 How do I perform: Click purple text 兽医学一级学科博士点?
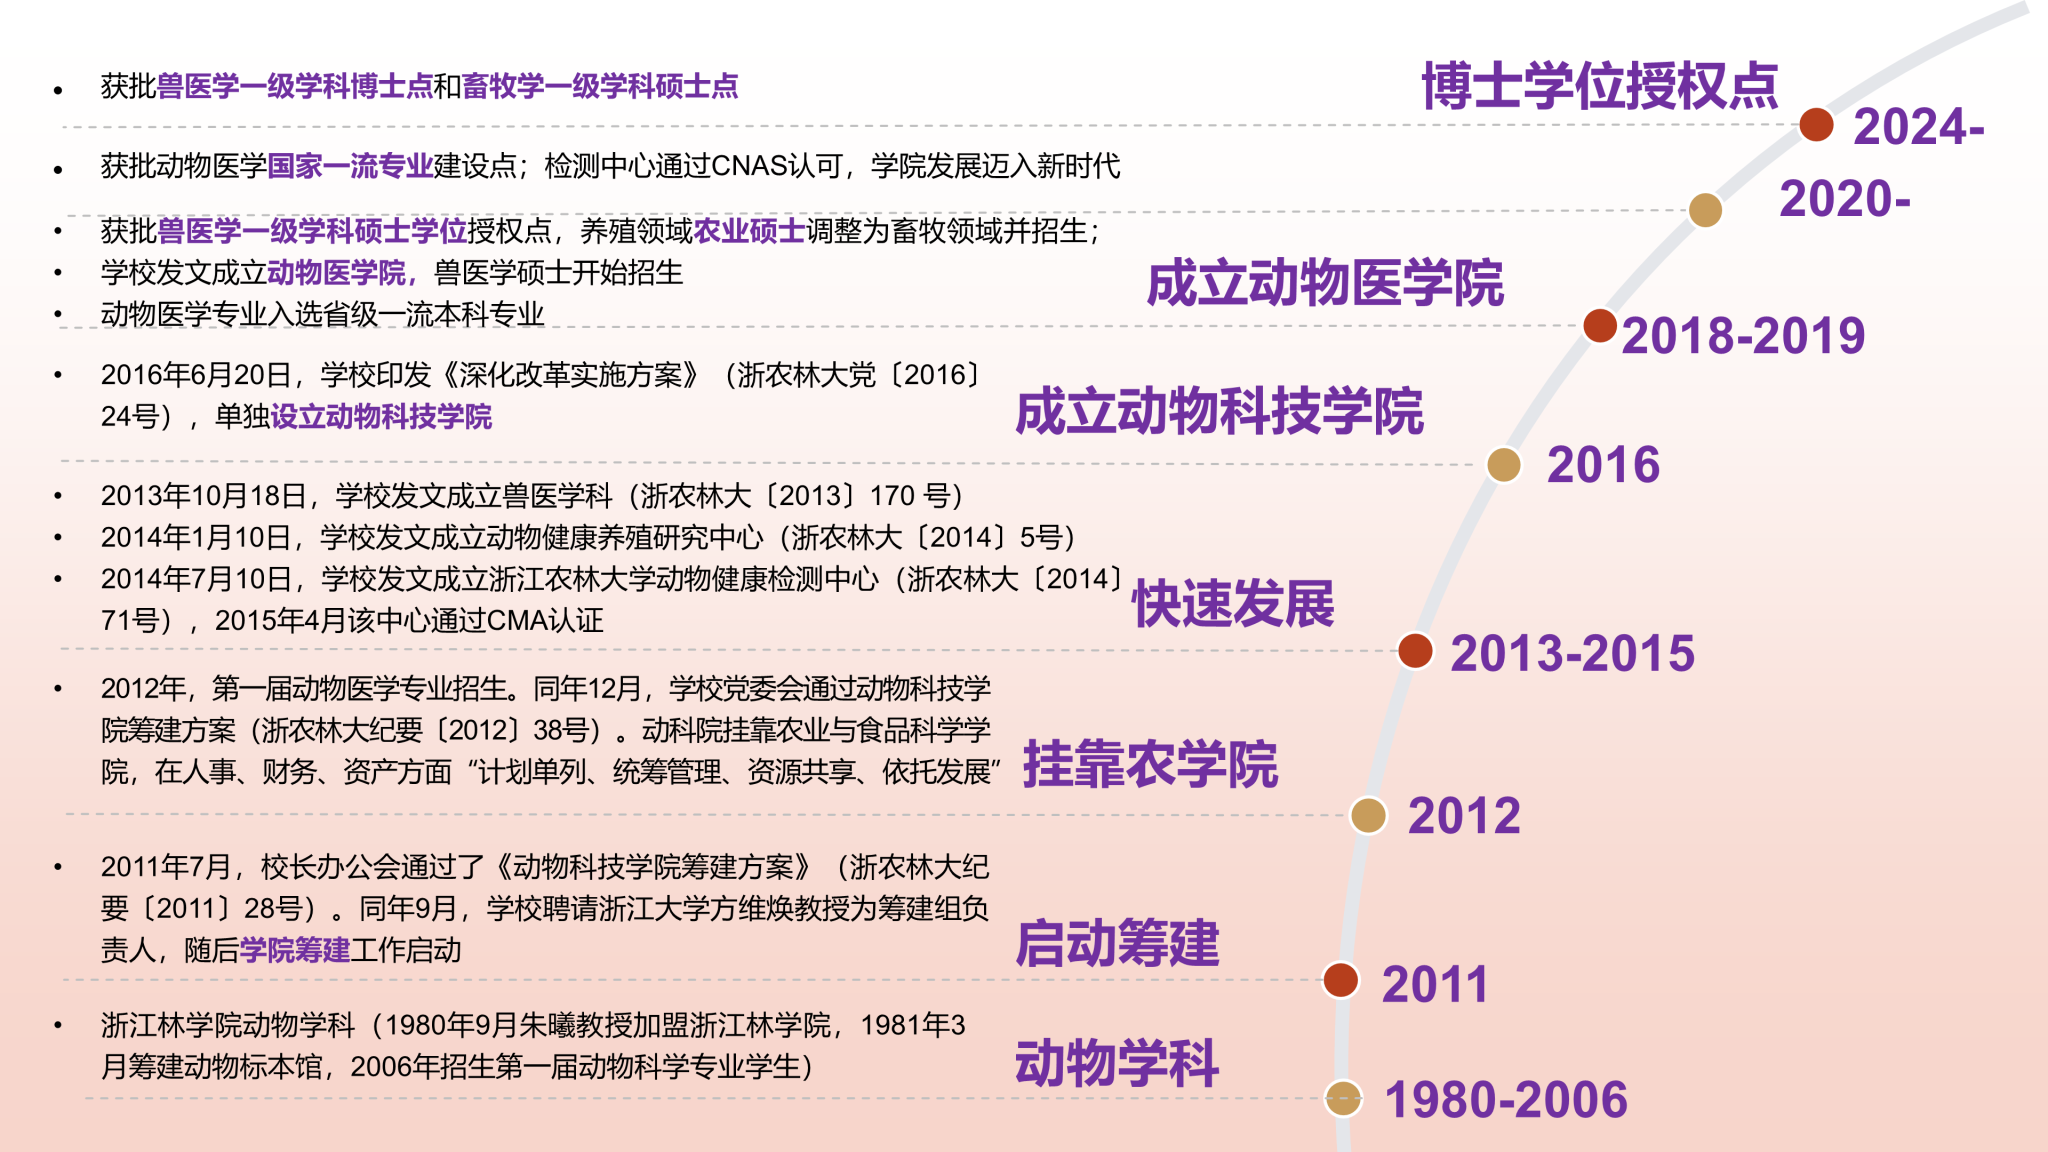tap(295, 87)
